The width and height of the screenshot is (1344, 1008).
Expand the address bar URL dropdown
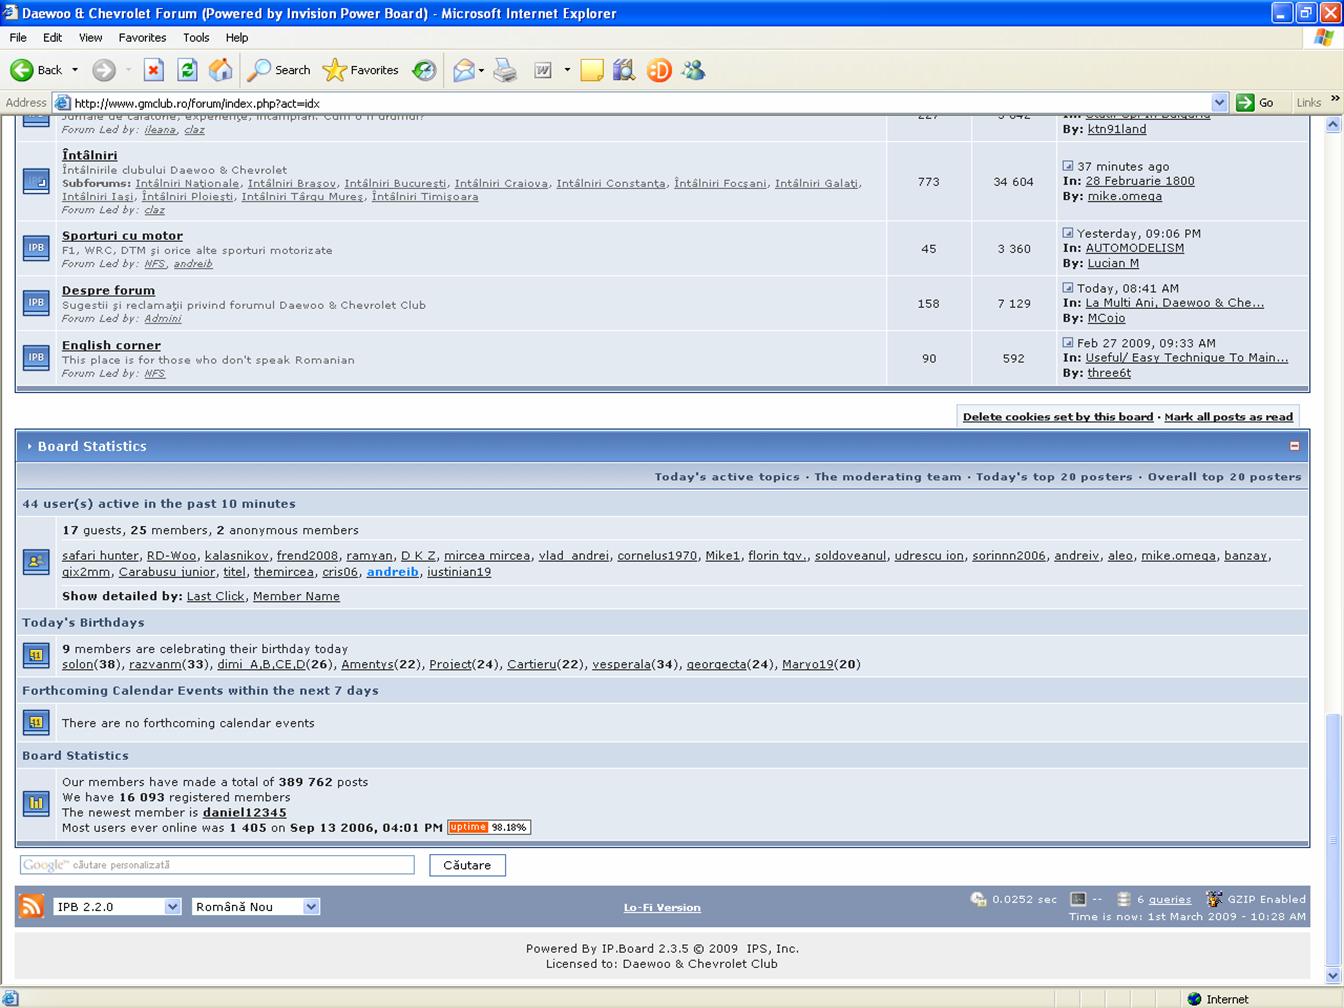(x=1219, y=102)
